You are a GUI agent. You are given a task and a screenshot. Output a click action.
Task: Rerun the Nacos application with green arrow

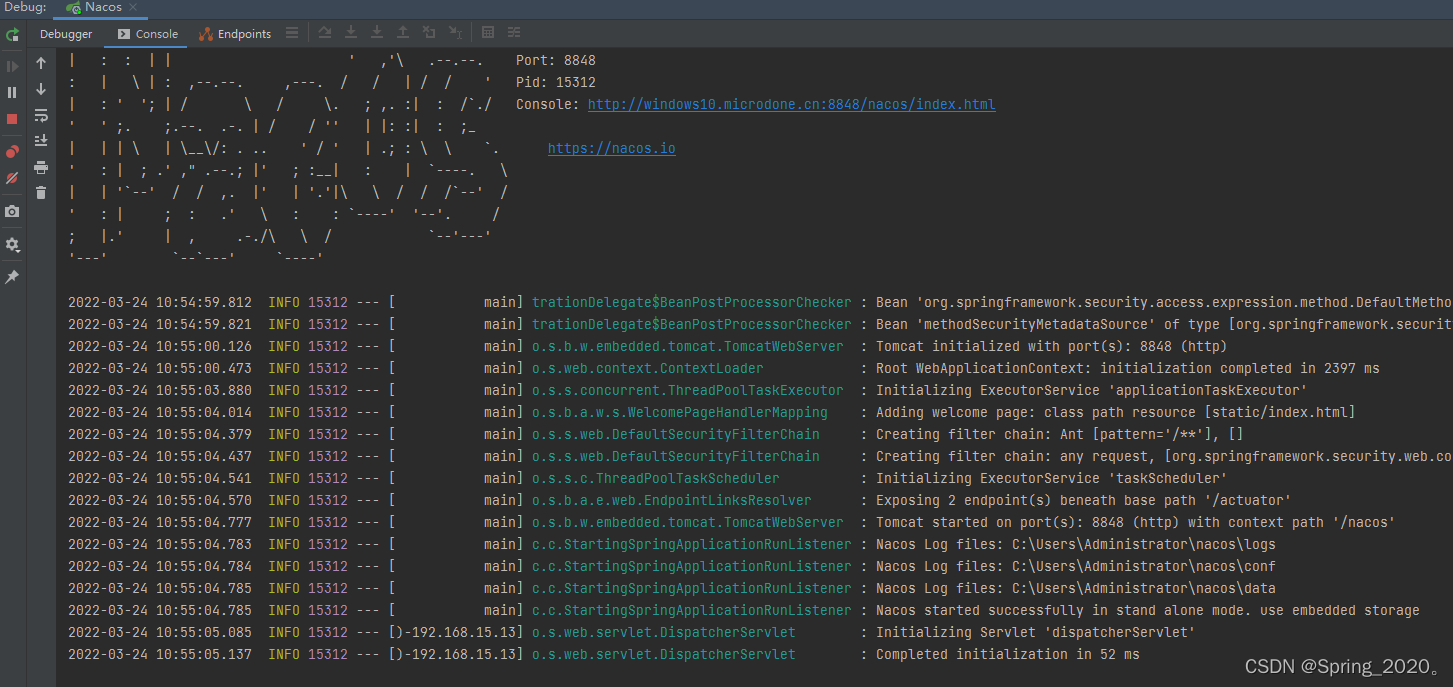[13, 35]
